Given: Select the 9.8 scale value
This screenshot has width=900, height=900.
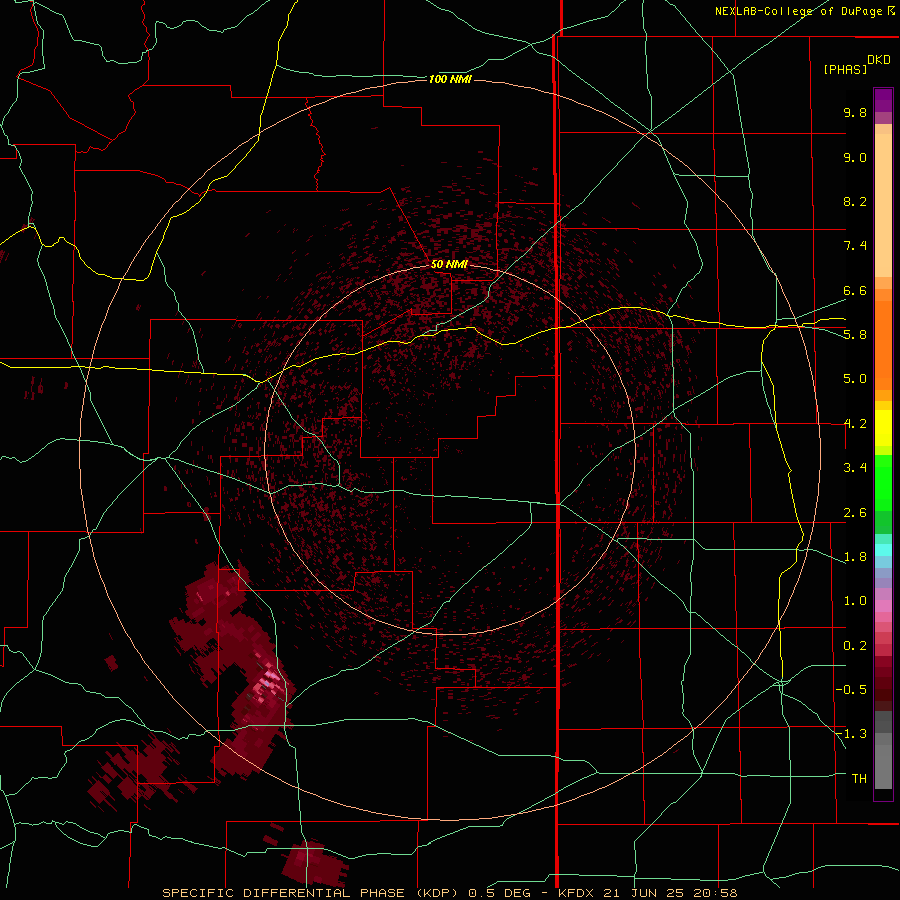Looking at the screenshot, I should pyautogui.click(x=855, y=112).
